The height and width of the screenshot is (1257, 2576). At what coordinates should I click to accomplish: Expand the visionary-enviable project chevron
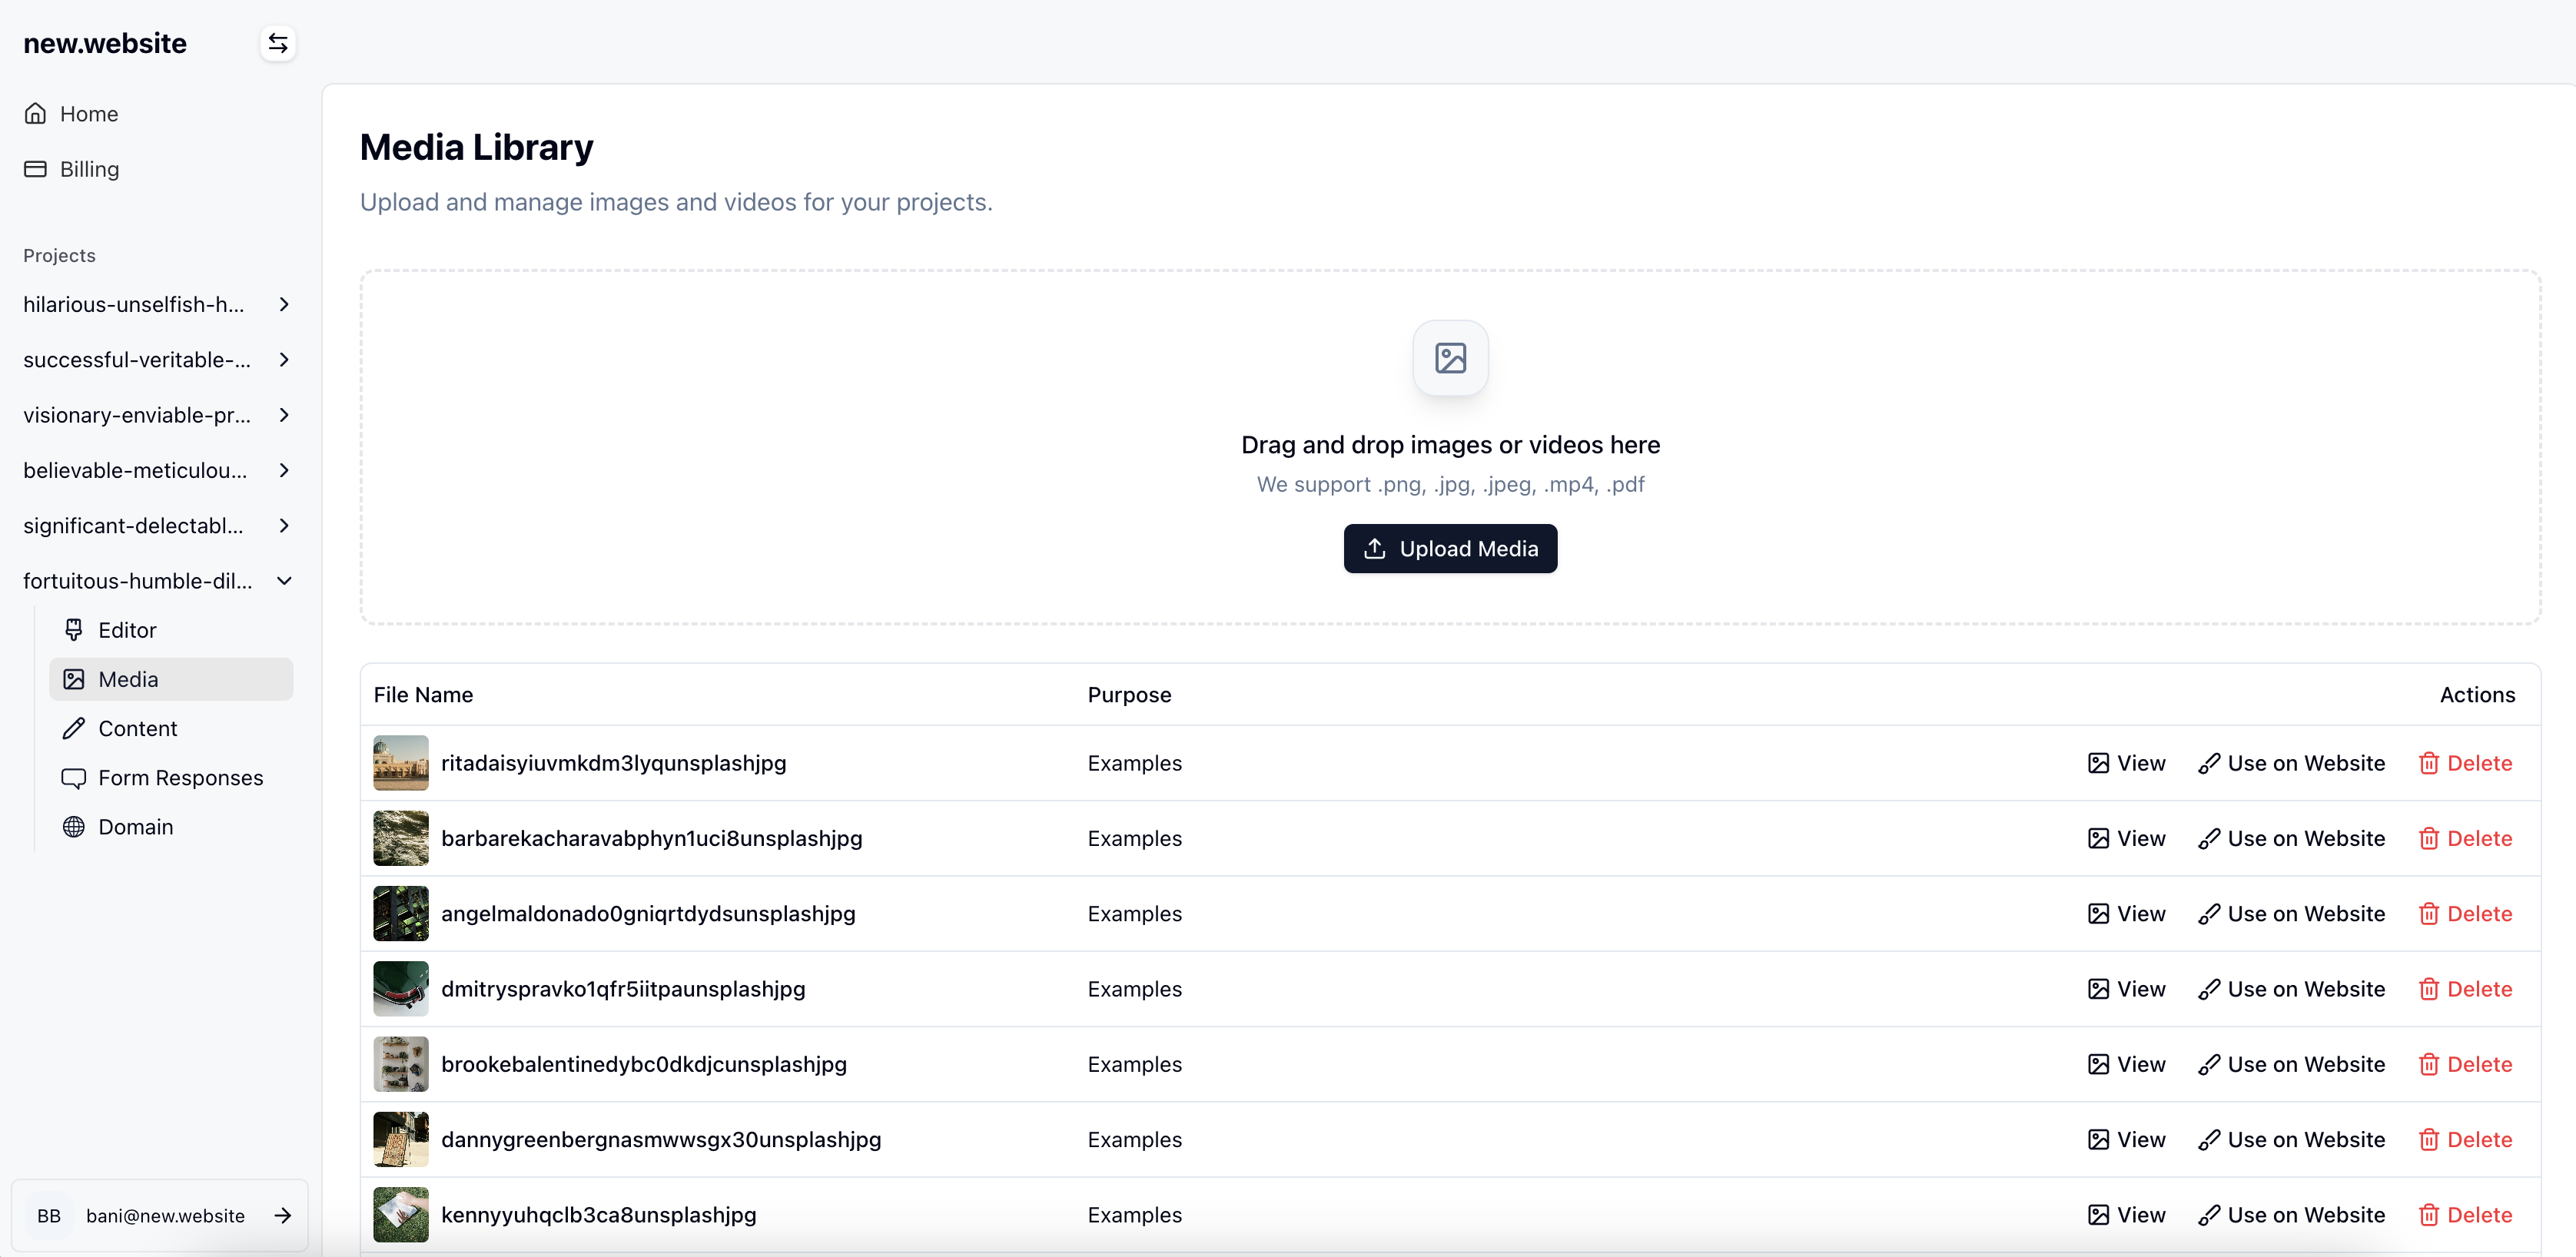pyautogui.click(x=284, y=415)
